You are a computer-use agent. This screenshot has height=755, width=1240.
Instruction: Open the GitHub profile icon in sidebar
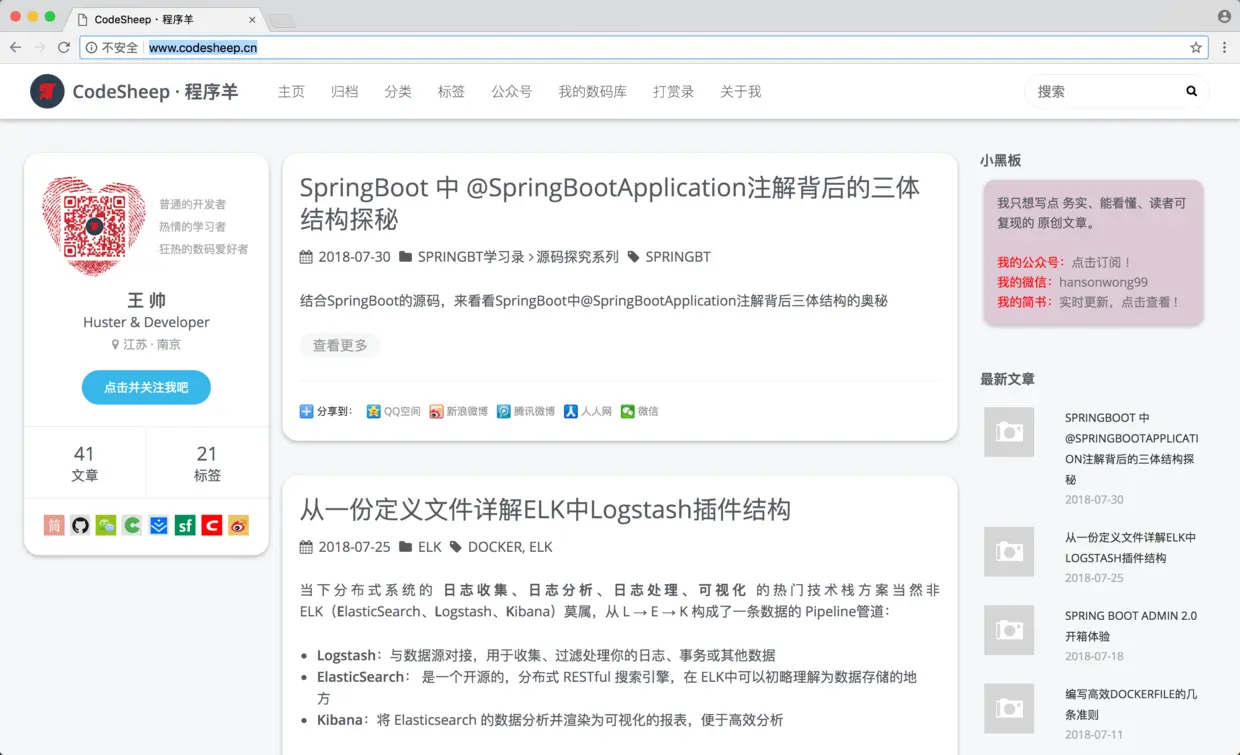pos(80,524)
